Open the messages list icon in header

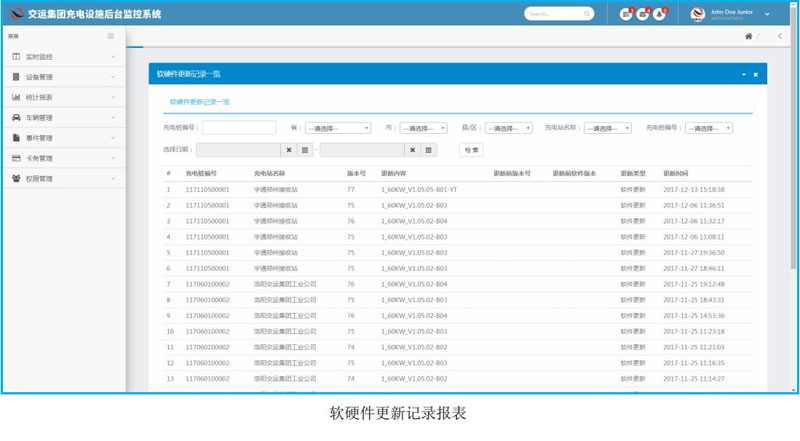(x=625, y=14)
